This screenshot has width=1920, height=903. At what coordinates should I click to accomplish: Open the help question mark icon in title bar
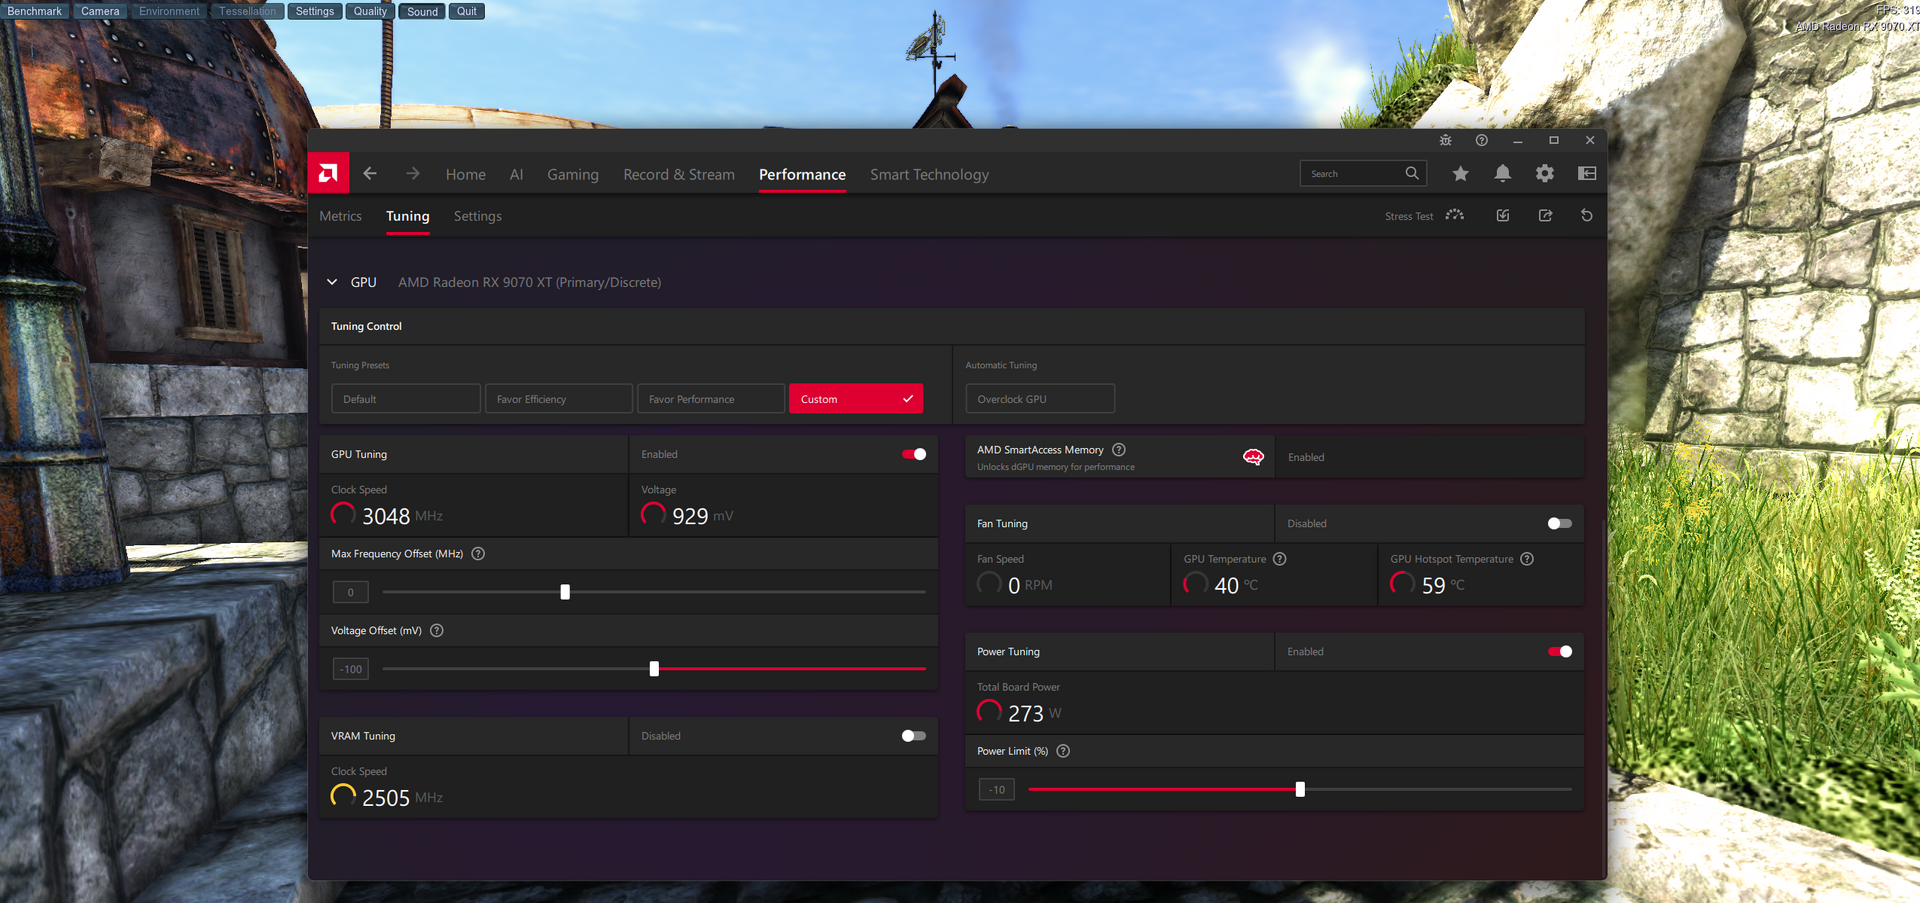[1481, 141]
